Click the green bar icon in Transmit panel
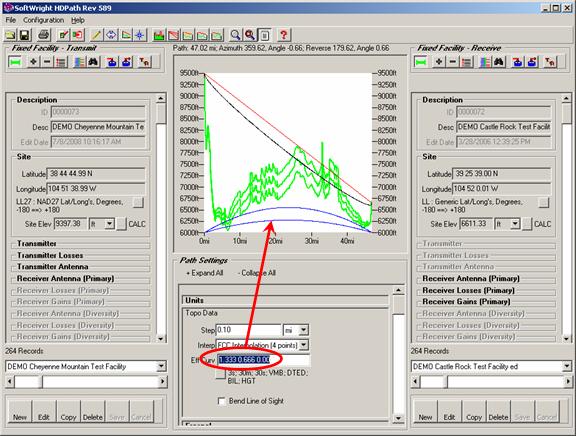This screenshot has width=576, height=436. [x=15, y=62]
